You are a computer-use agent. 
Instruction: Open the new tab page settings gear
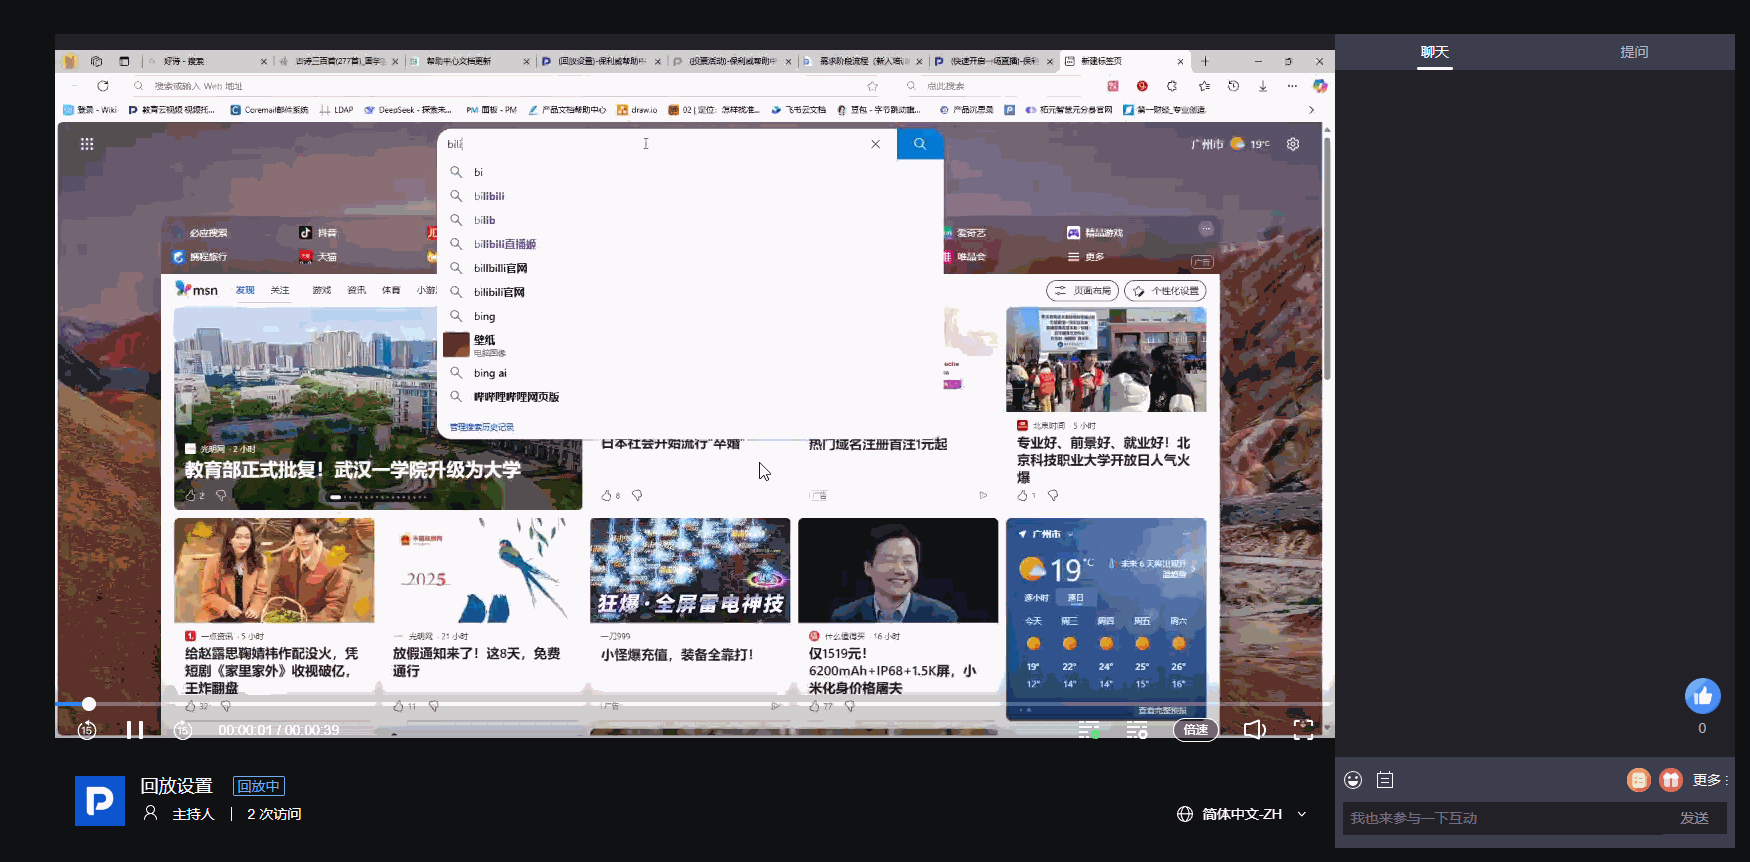1293,144
